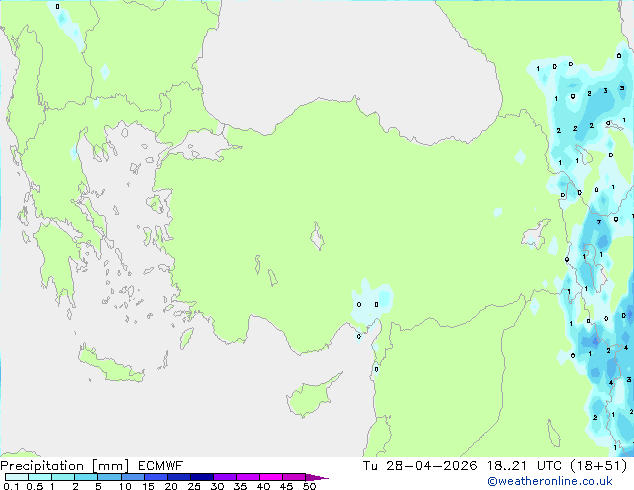This screenshot has height=490, width=634.
Task: Click the date "28-04-2026"
Action: click(x=431, y=466)
